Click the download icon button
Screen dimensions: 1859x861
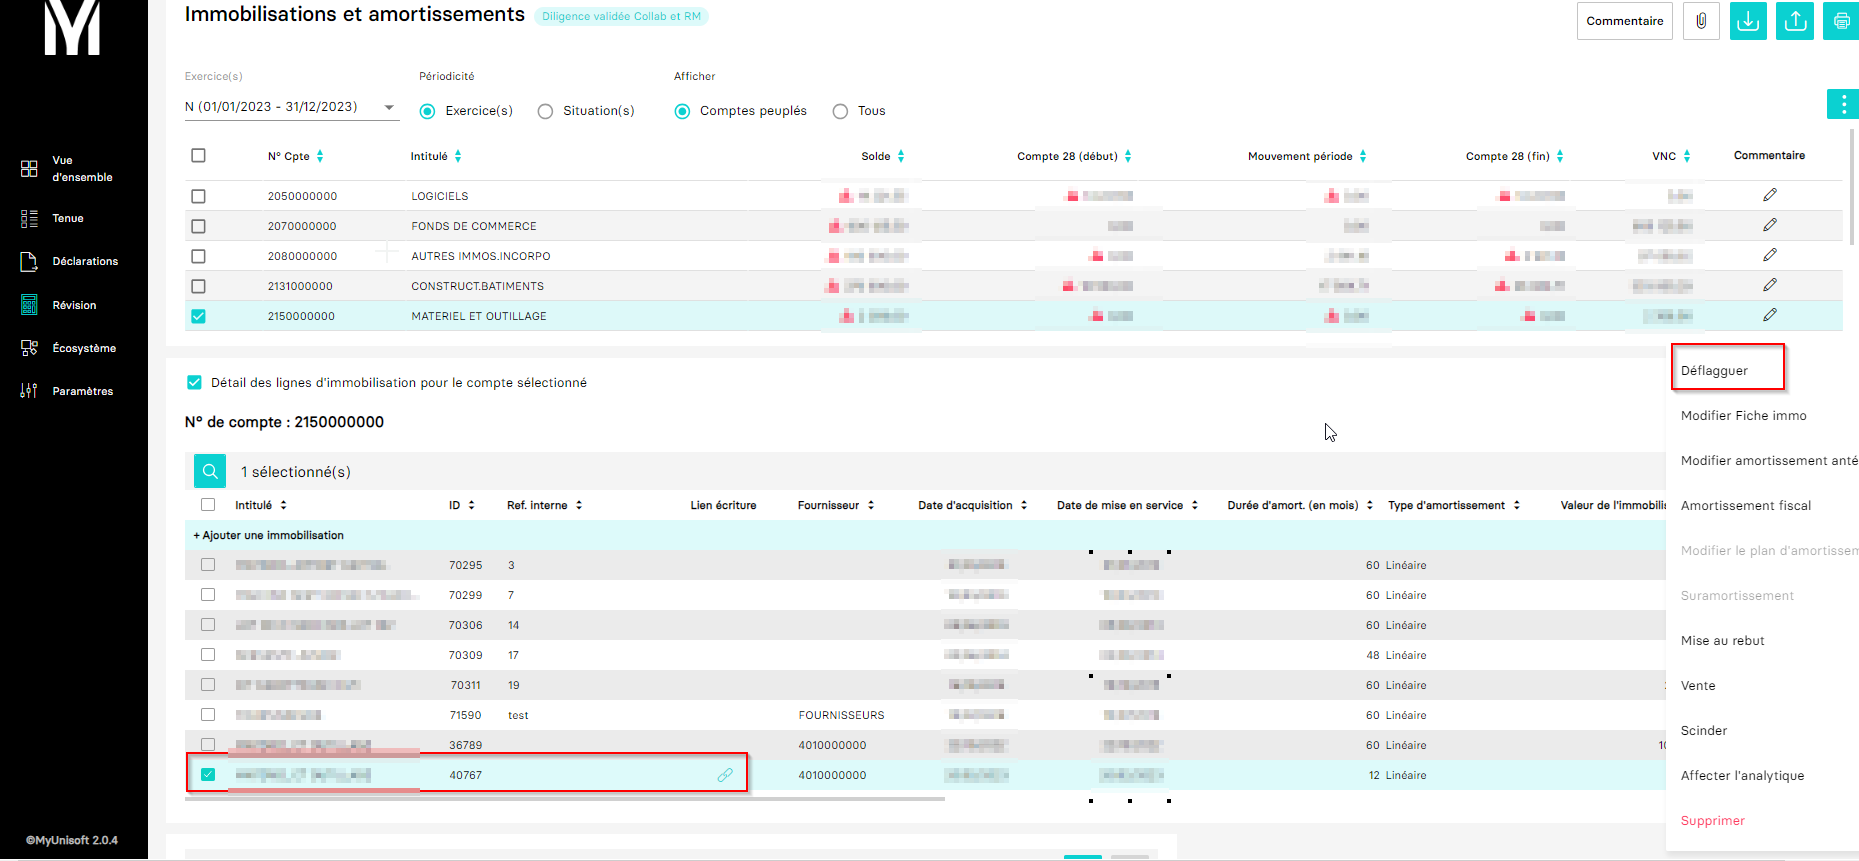click(x=1748, y=21)
